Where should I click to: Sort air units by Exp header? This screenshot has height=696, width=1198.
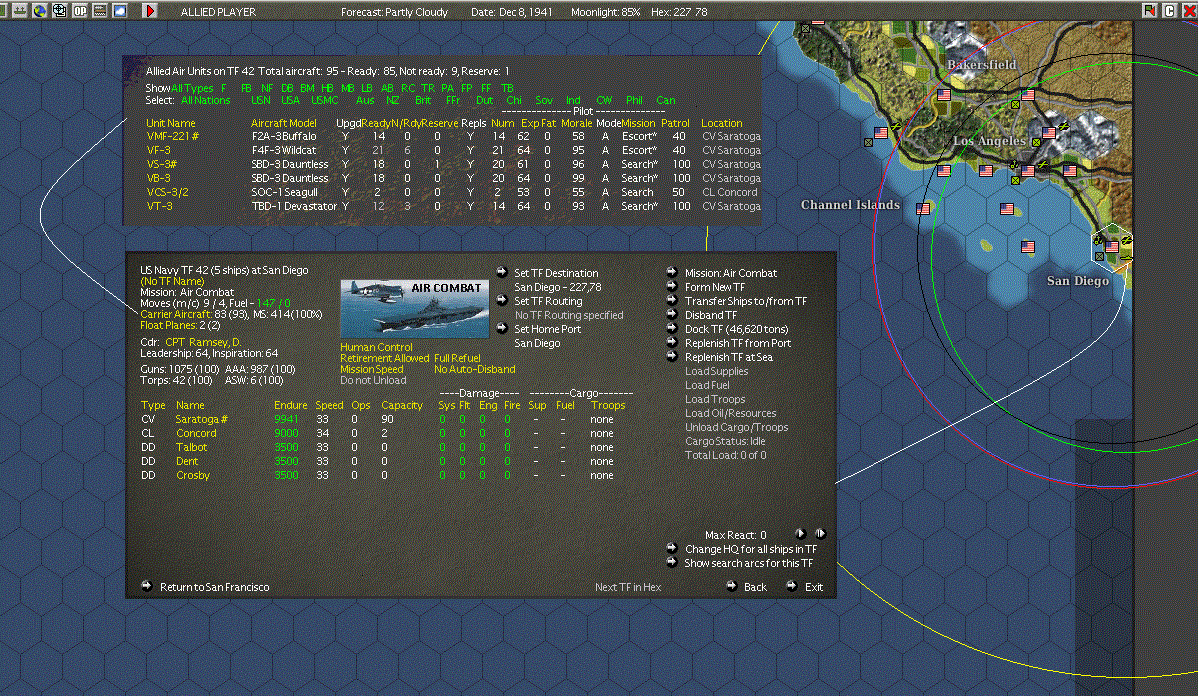pos(529,123)
